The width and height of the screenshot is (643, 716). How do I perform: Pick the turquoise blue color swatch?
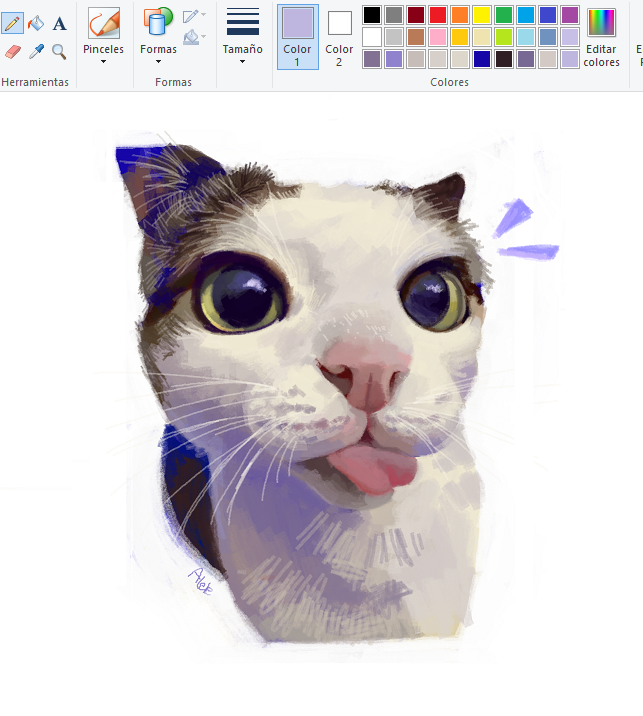click(526, 15)
